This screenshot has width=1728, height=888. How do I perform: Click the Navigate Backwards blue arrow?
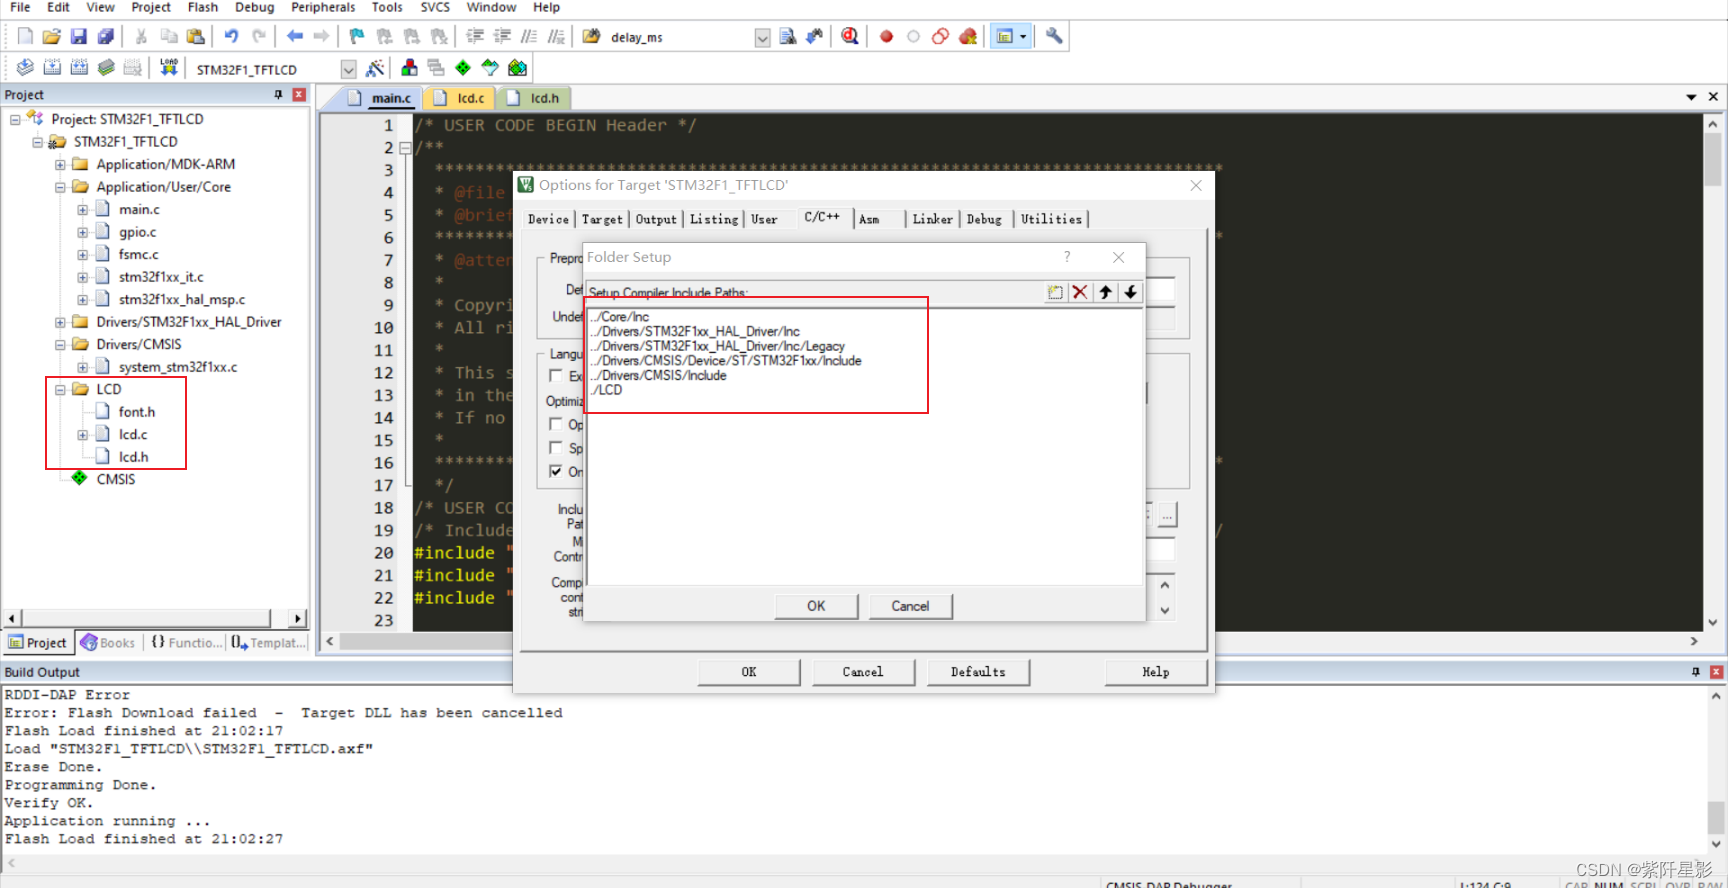point(294,36)
